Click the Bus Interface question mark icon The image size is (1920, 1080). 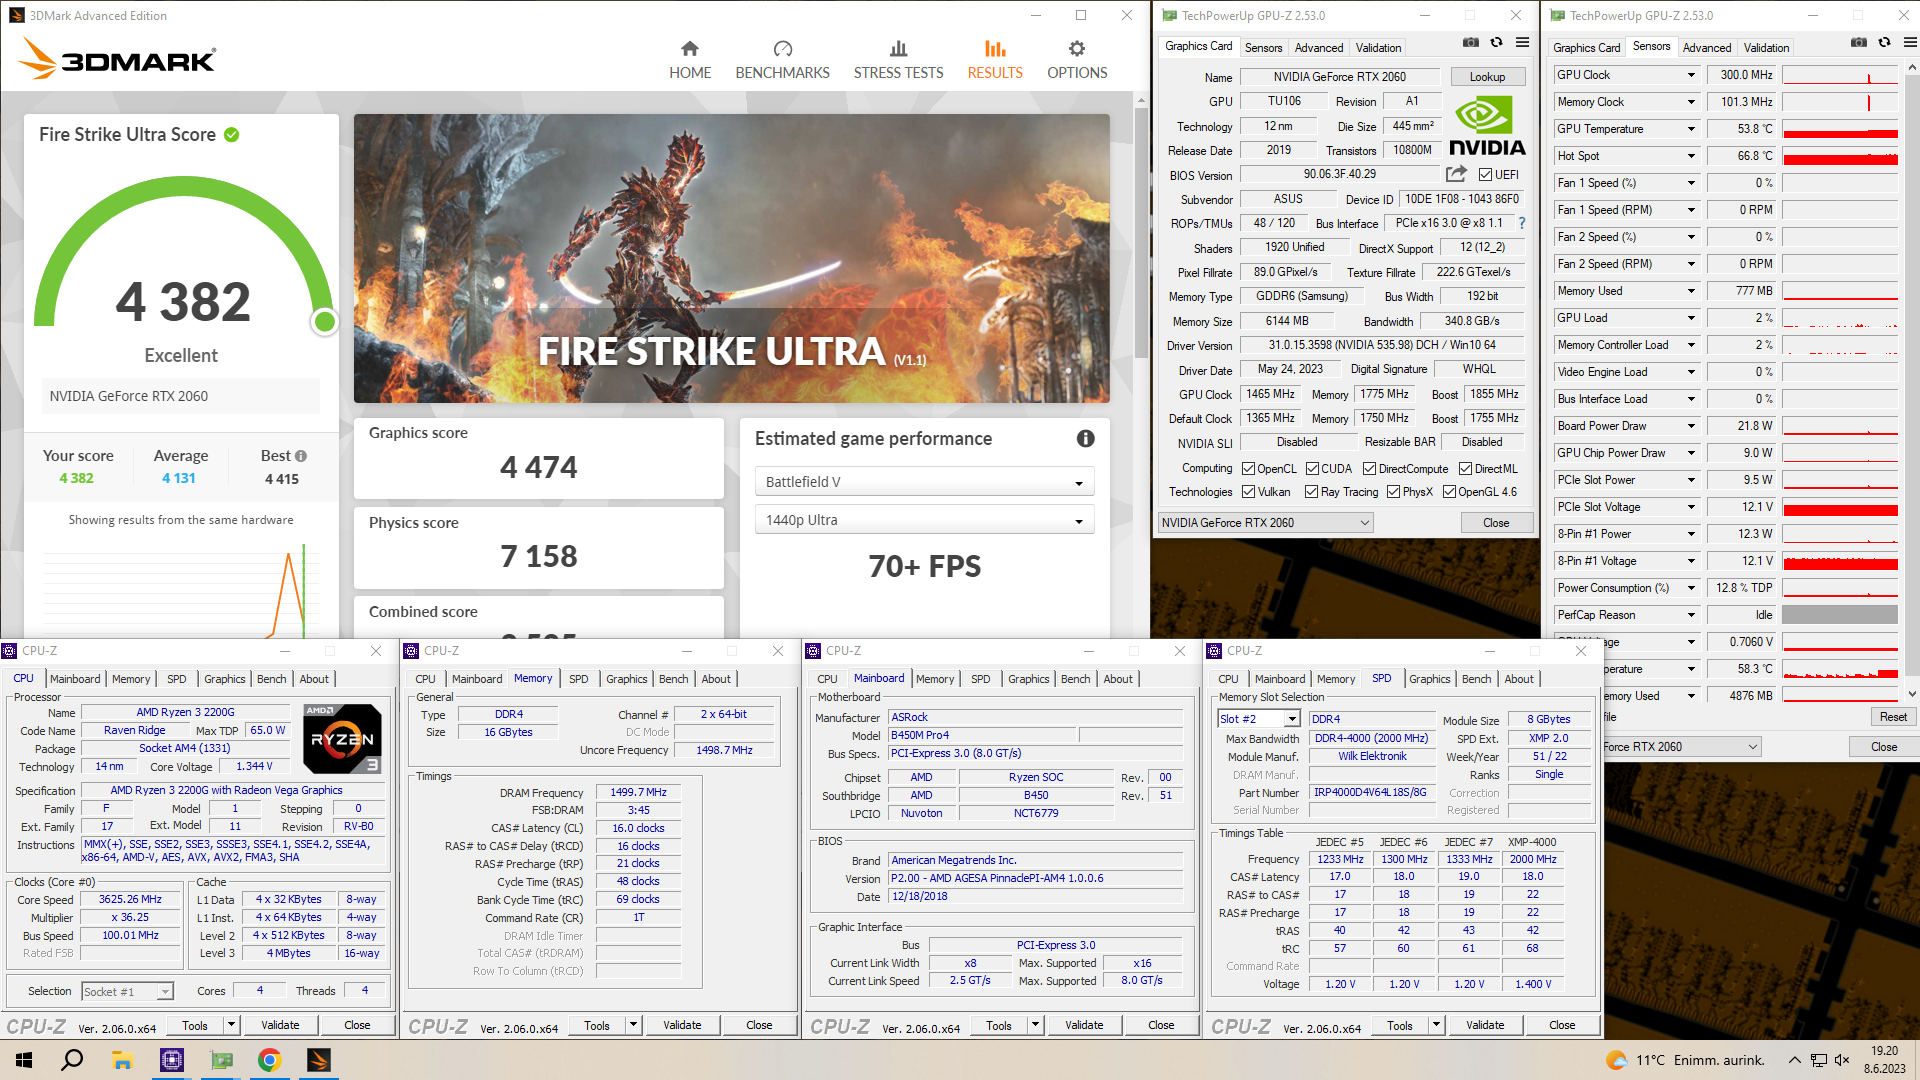coord(1522,223)
